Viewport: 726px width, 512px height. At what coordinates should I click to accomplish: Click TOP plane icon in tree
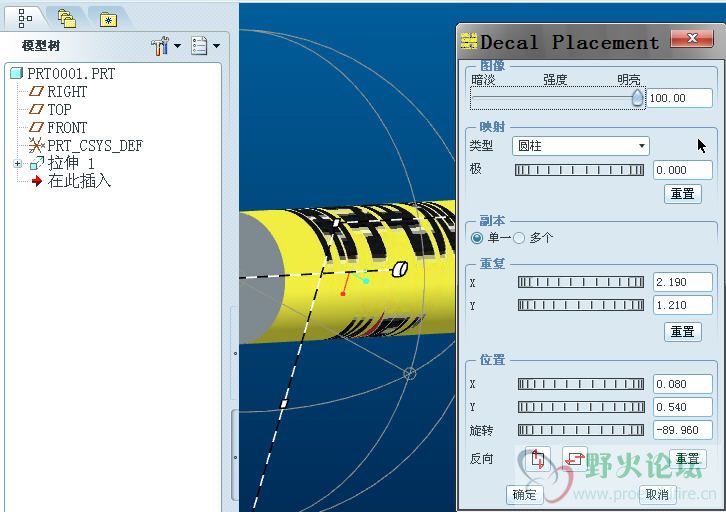click(36, 110)
